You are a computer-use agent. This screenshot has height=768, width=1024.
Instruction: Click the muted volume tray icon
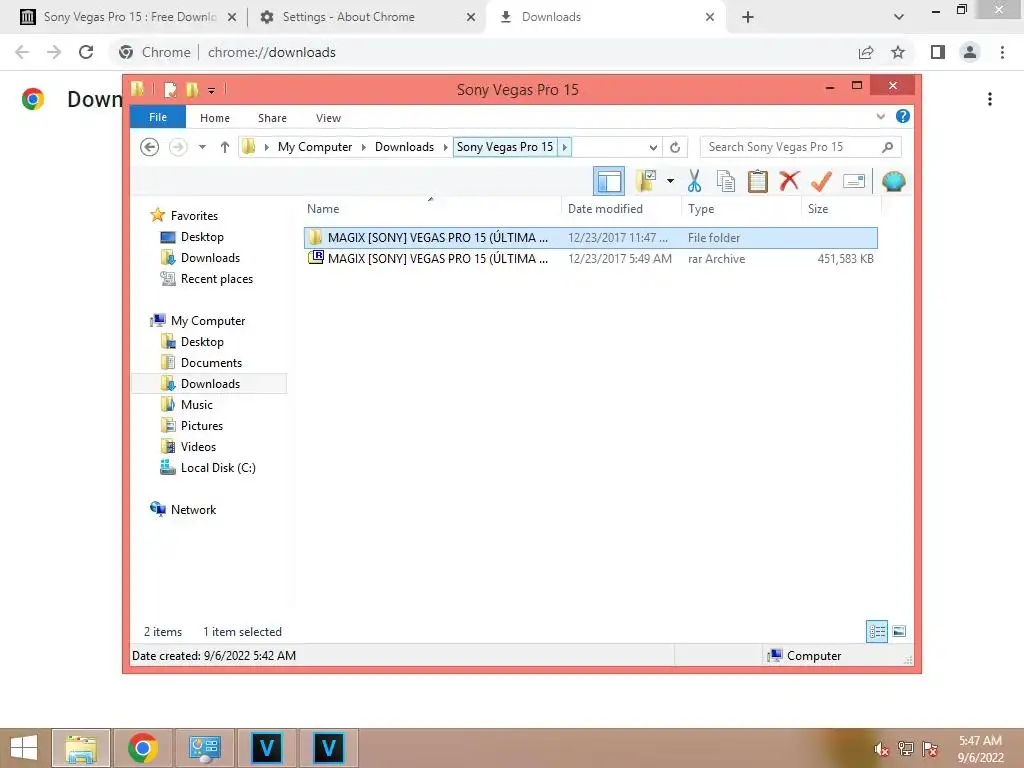point(882,749)
